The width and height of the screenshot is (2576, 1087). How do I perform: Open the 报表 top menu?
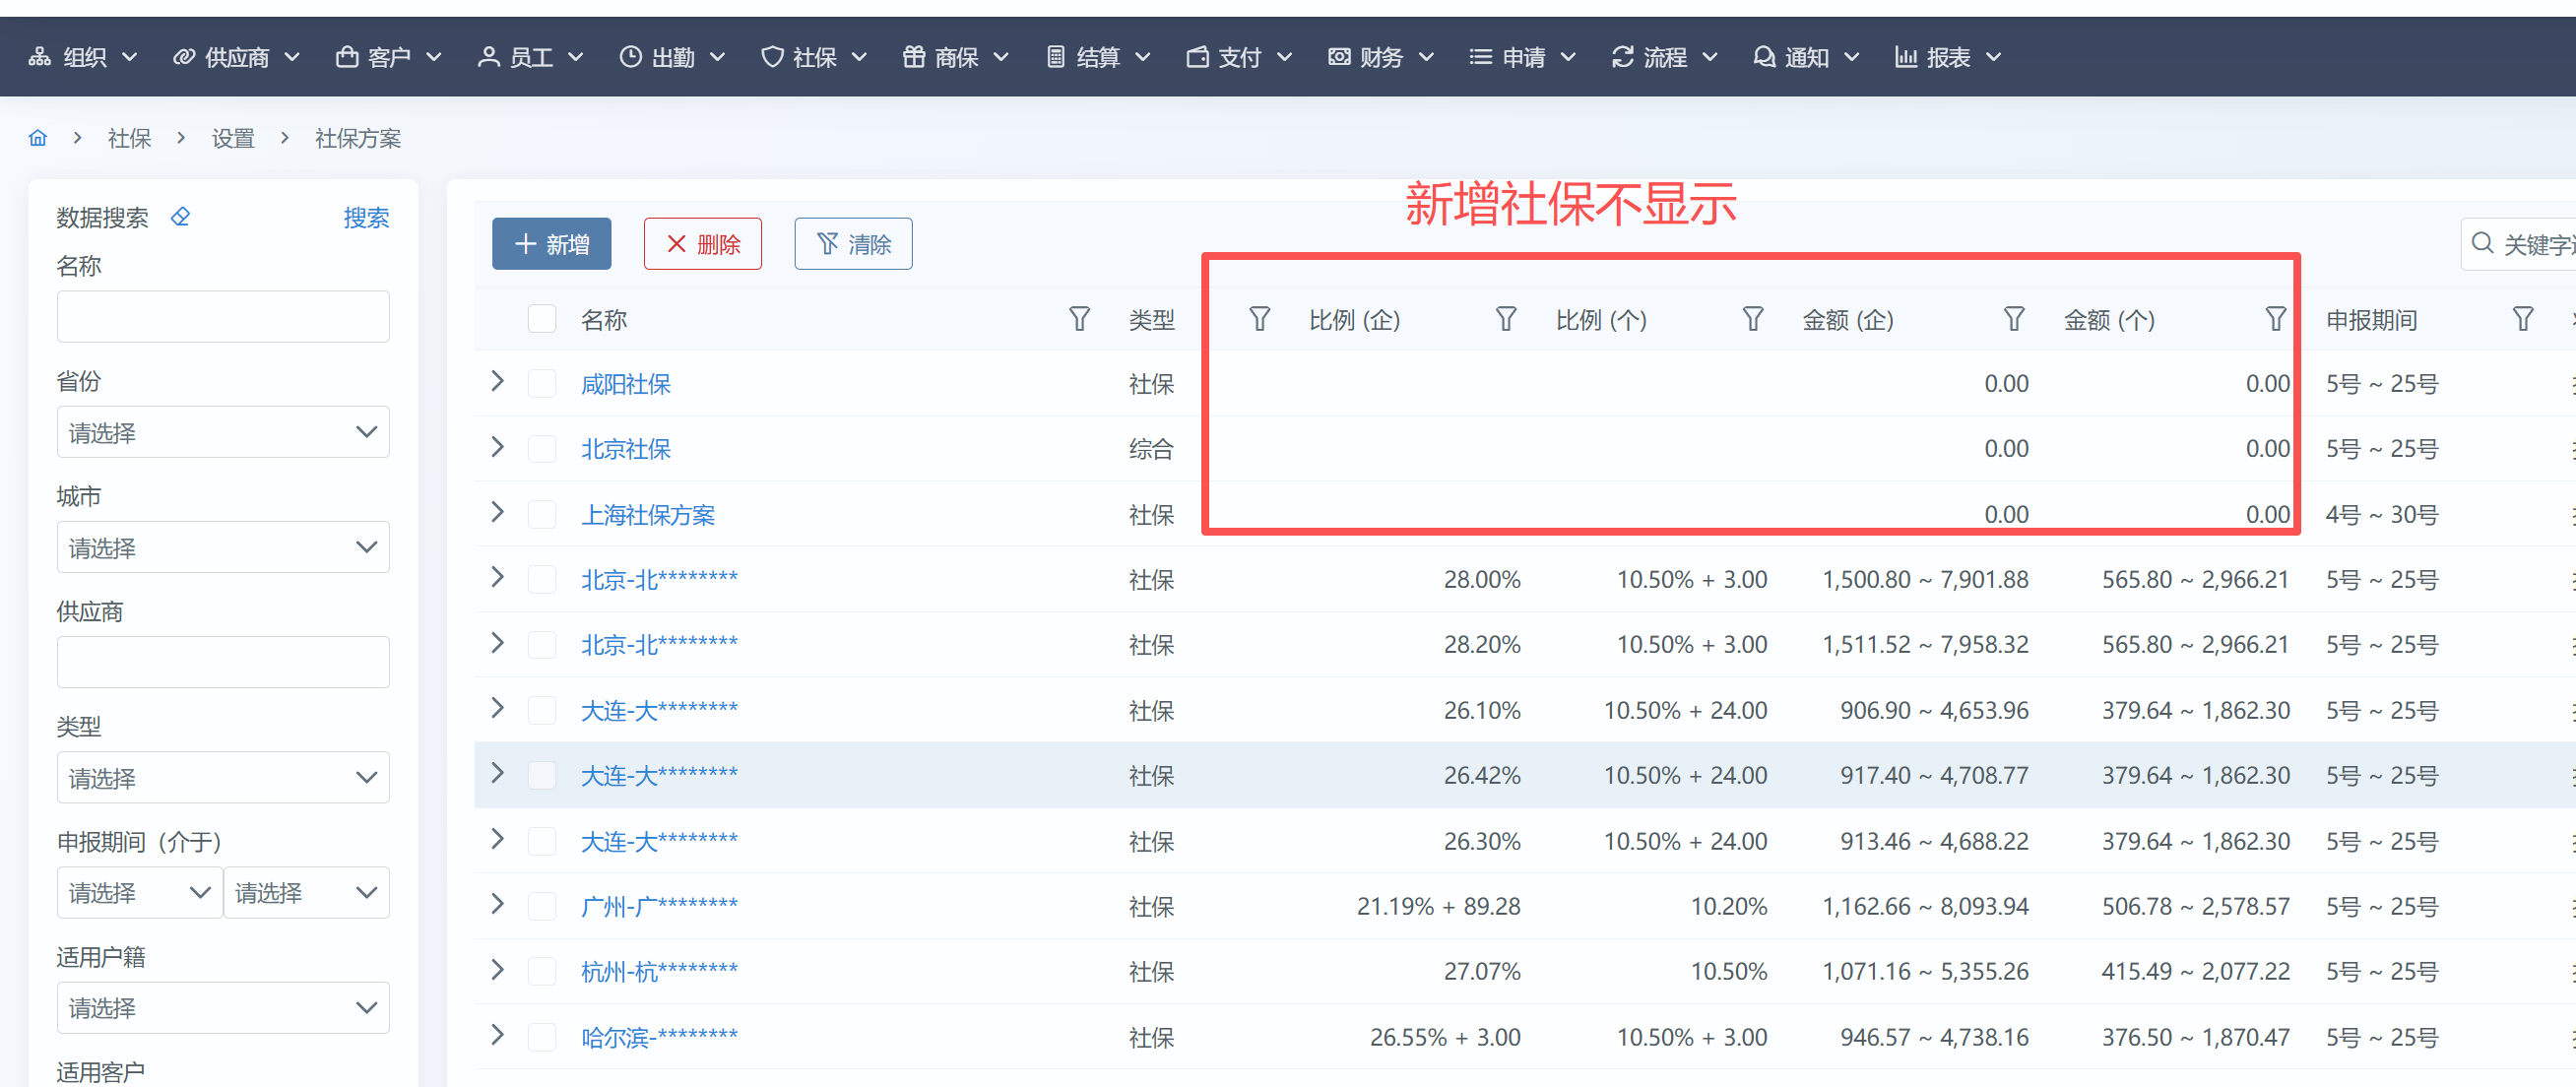pos(1947,57)
